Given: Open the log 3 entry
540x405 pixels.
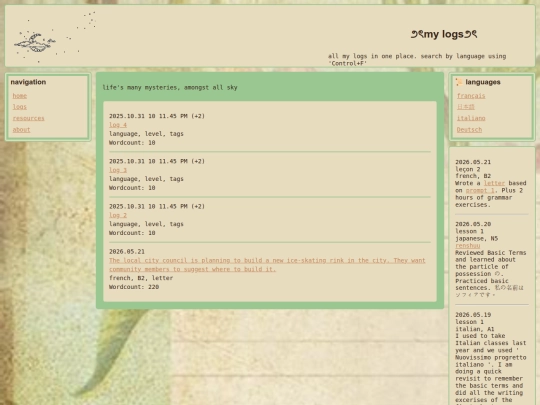Looking at the screenshot, I should point(118,170).
